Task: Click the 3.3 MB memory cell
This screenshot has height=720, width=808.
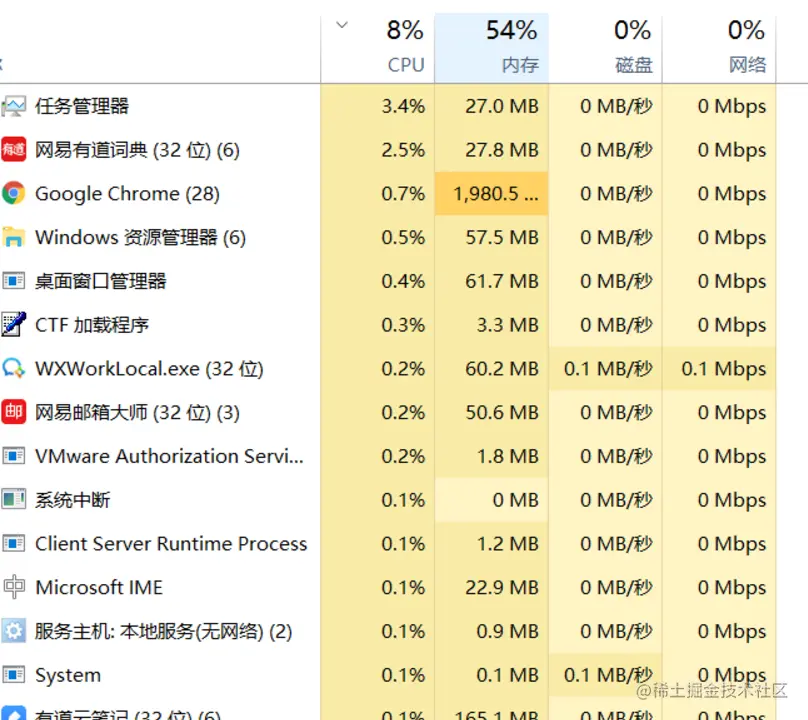Action: click(492, 325)
